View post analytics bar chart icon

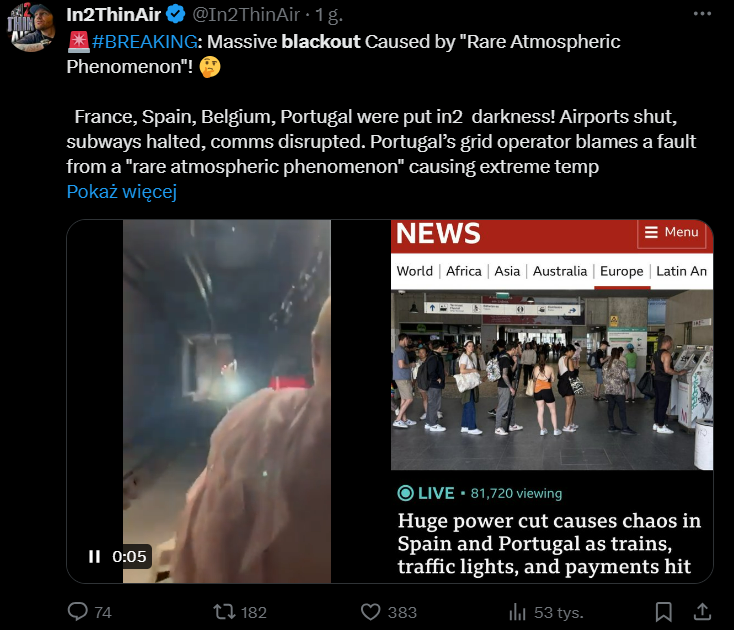(517, 612)
